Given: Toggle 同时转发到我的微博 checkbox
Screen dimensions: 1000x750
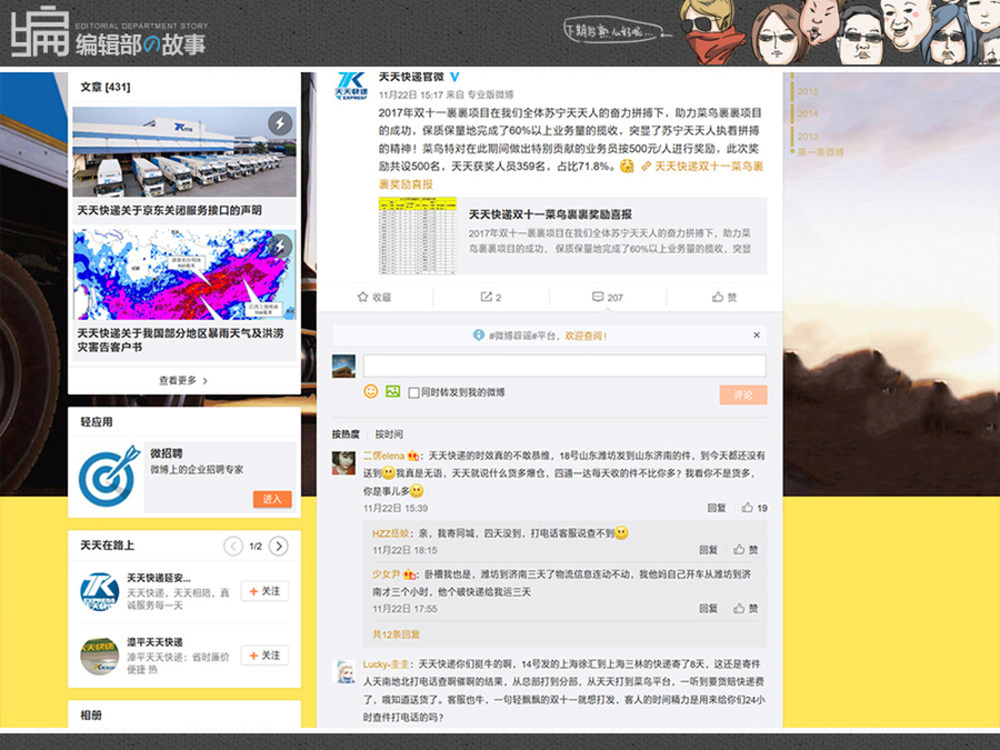Looking at the screenshot, I should (413, 392).
